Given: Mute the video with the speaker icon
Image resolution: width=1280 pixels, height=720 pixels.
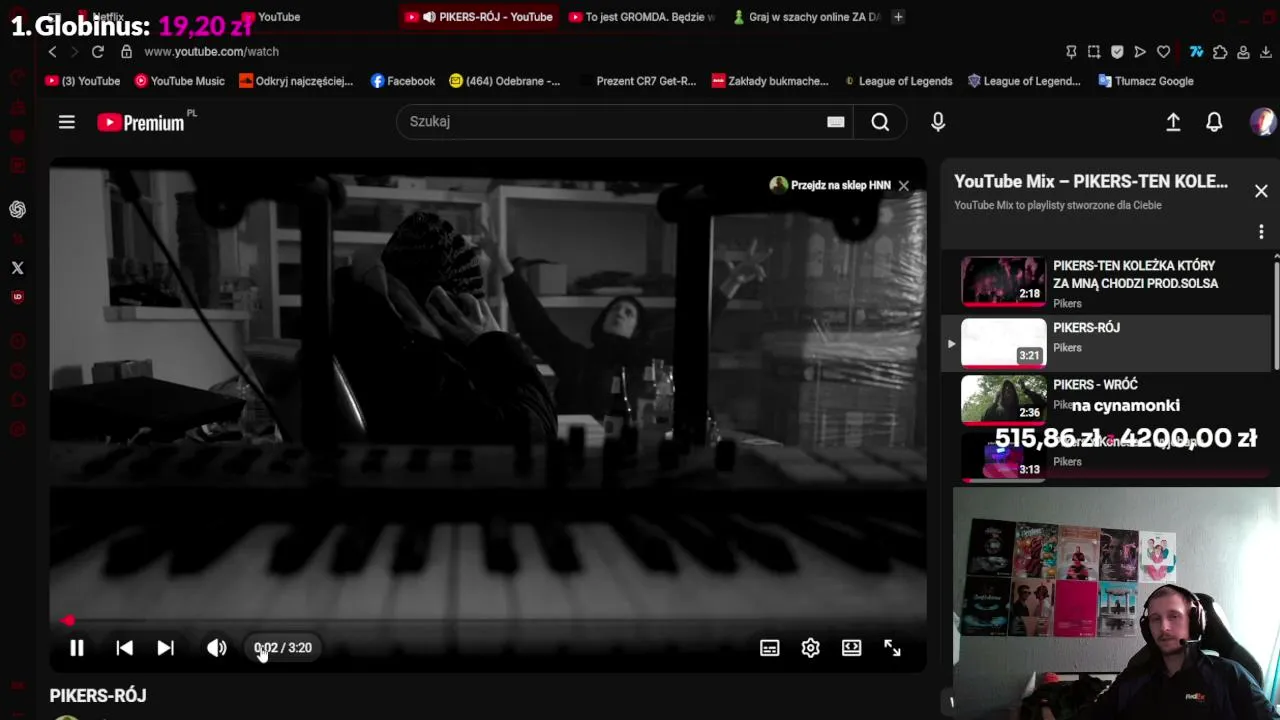Looking at the screenshot, I should point(216,648).
